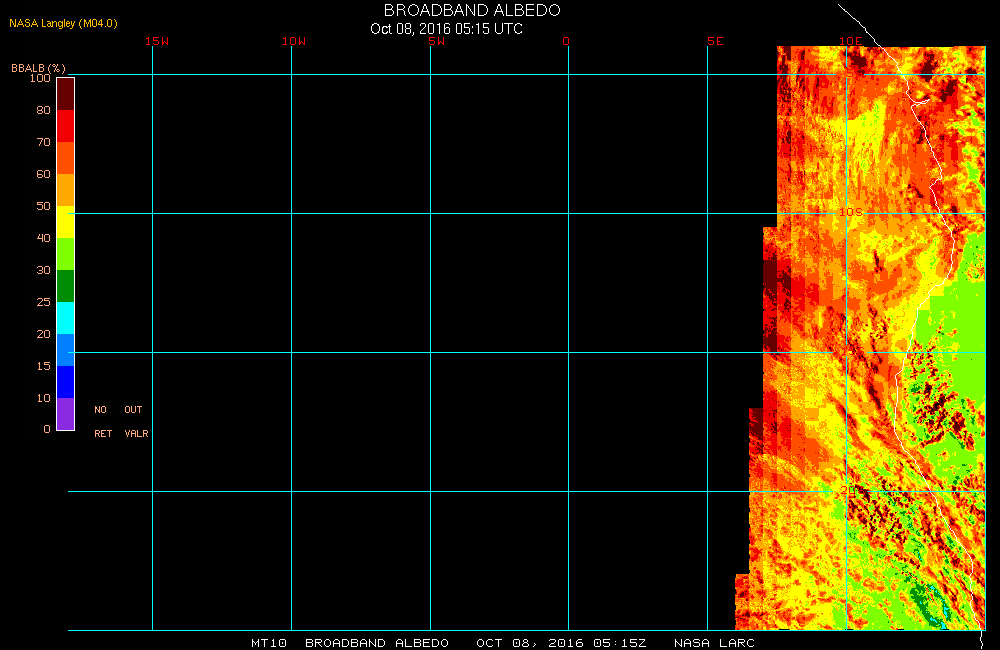Click the 0 degree longitude label
The image size is (1000, 650).
click(x=567, y=41)
